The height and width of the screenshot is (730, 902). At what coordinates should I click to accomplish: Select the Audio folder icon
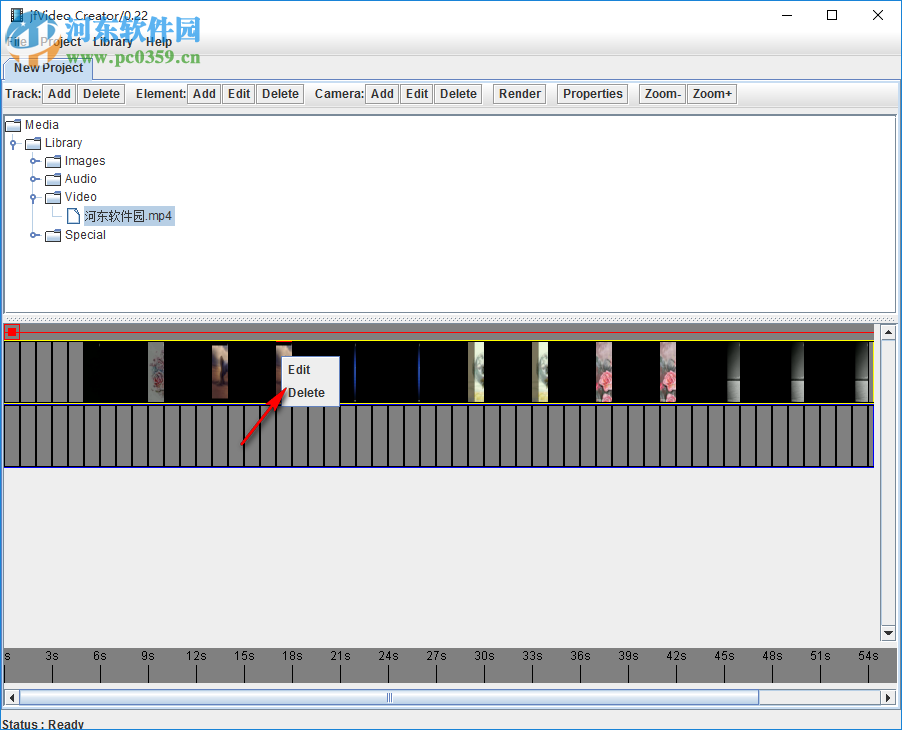pos(52,179)
